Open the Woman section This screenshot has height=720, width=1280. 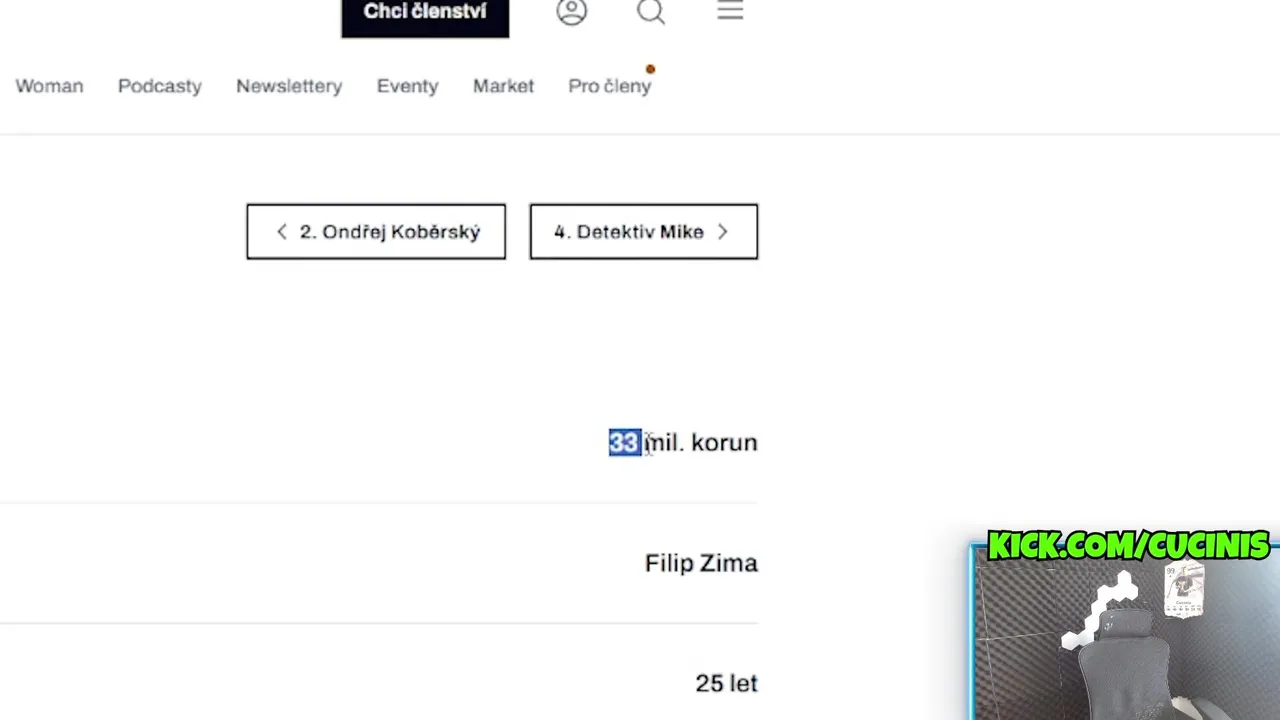coord(49,86)
